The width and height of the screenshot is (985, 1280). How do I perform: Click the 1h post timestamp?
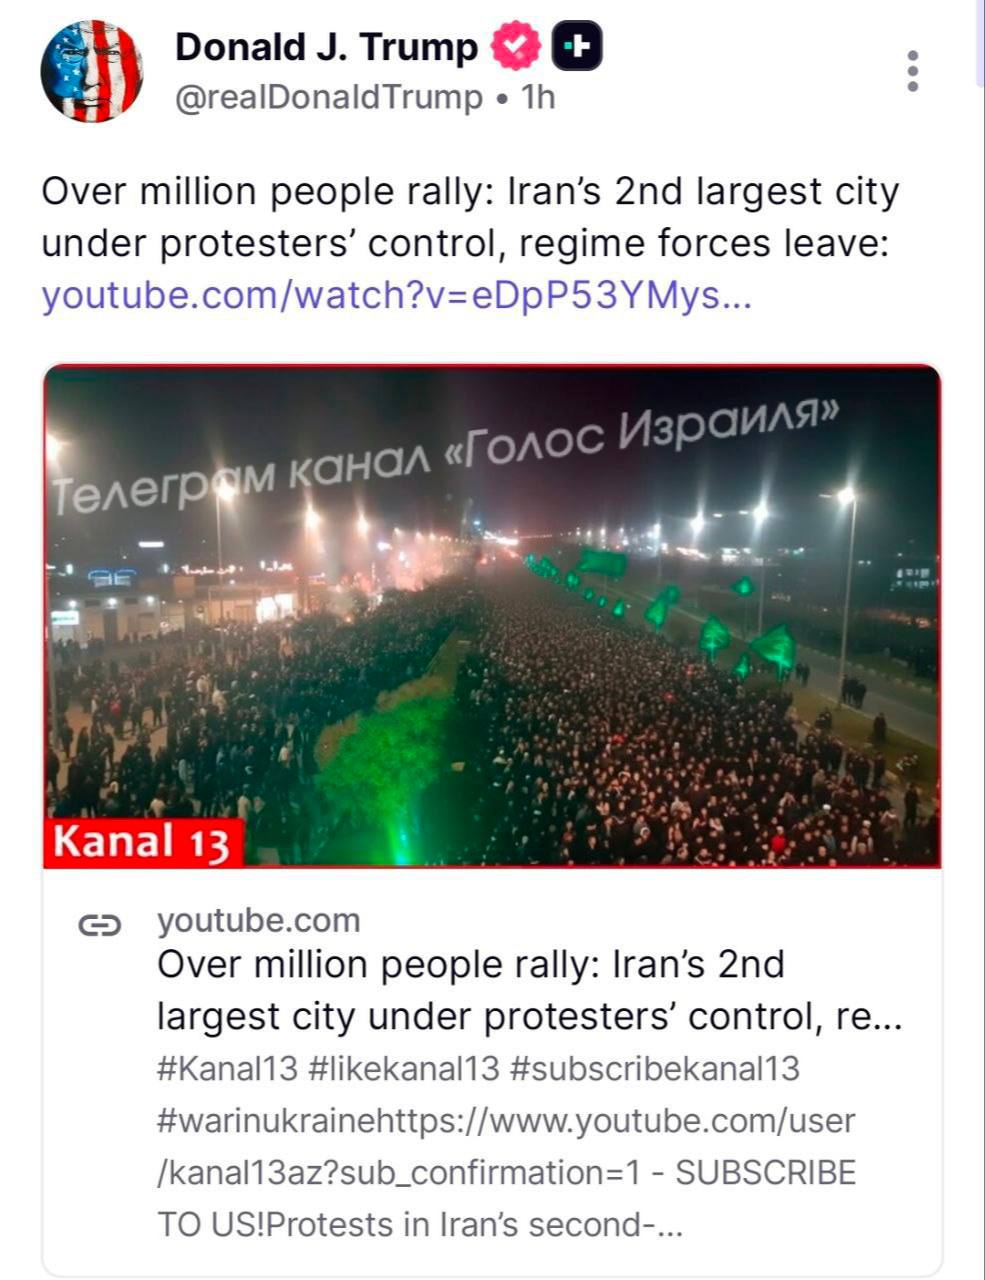pos(539,98)
